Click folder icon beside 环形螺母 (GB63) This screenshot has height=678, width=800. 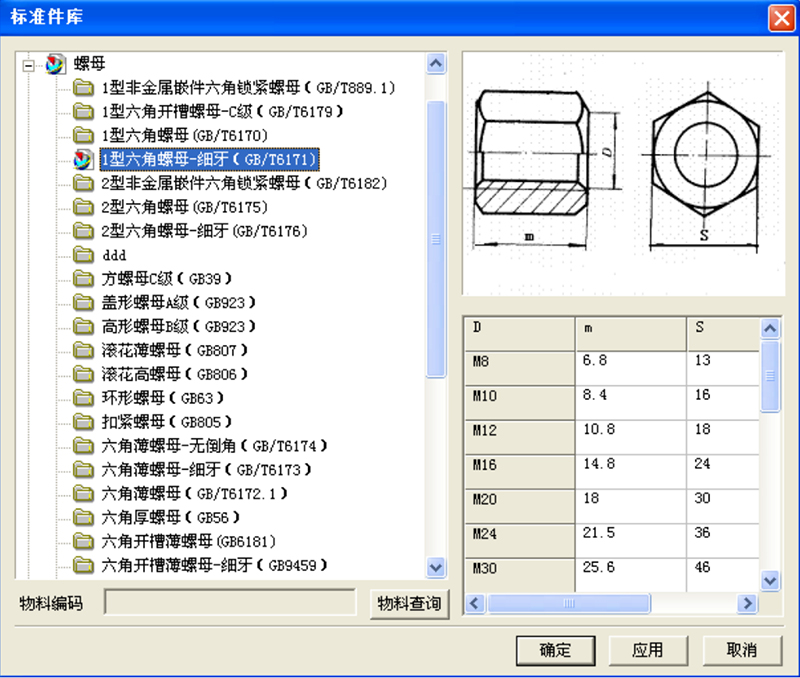click(x=84, y=399)
